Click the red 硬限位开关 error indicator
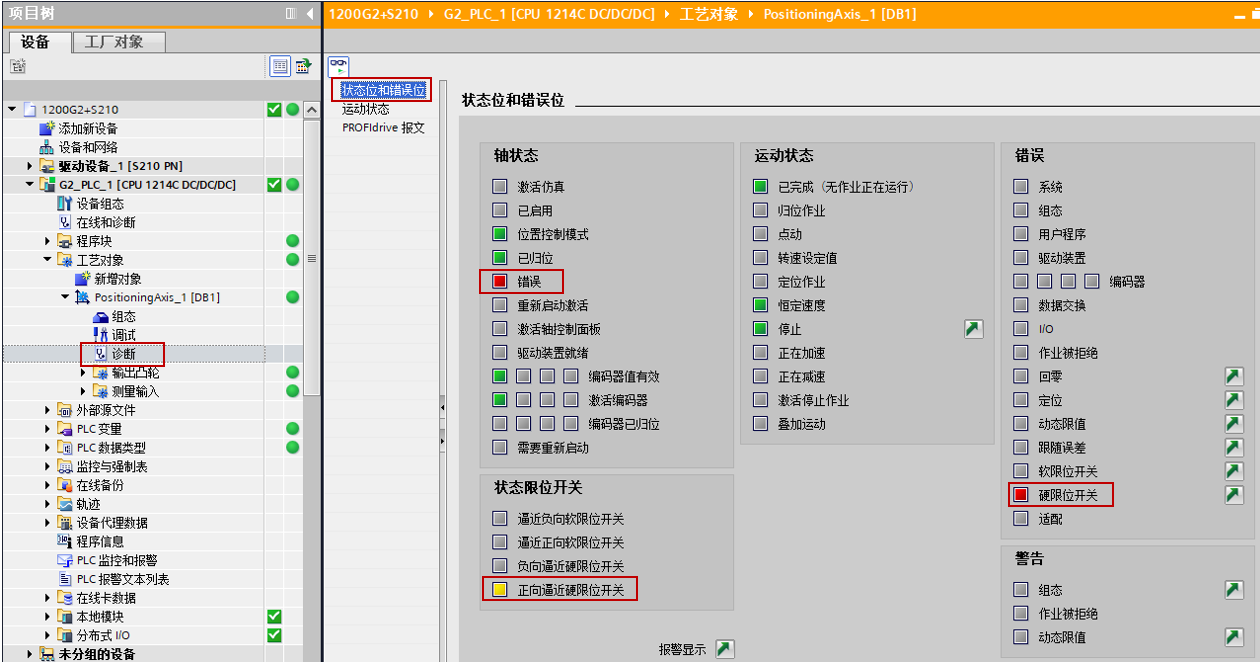This screenshot has height=662, width=1260. [1020, 495]
